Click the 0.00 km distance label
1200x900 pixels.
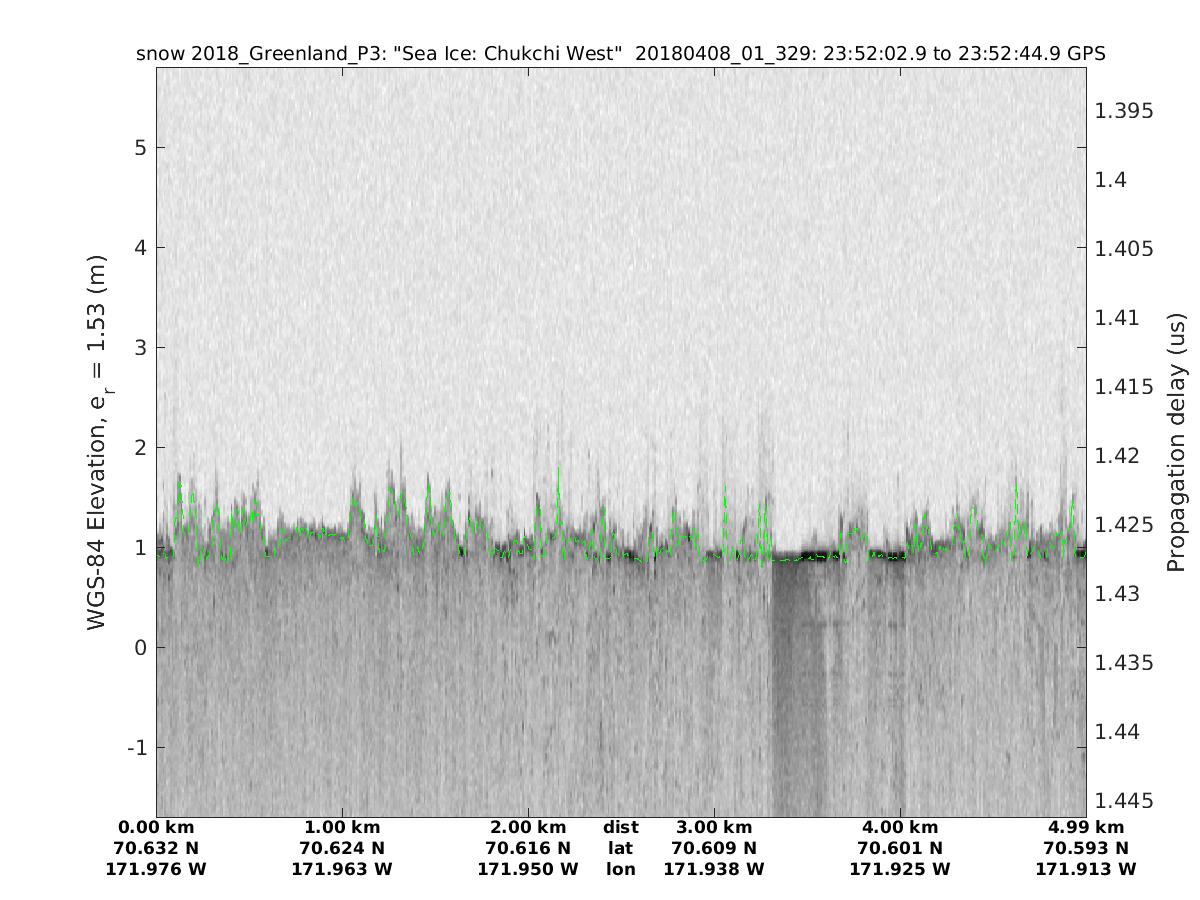[156, 828]
